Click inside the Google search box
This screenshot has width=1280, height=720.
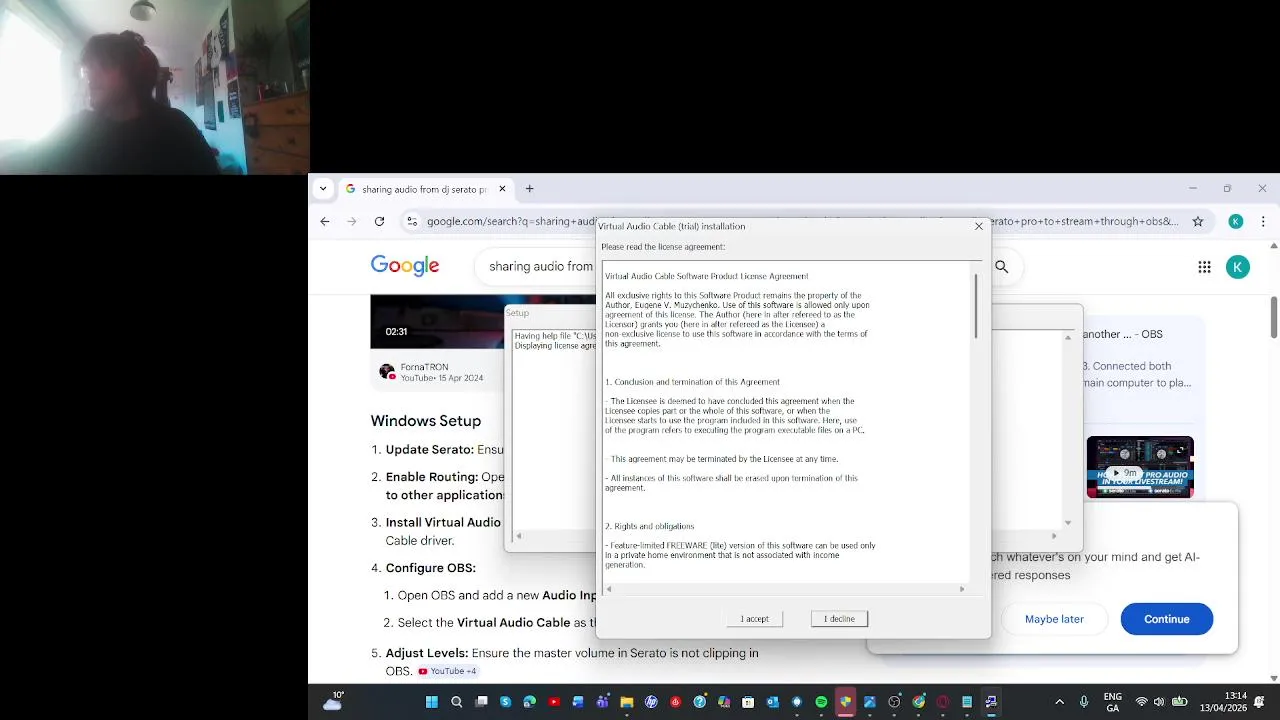[540, 267]
